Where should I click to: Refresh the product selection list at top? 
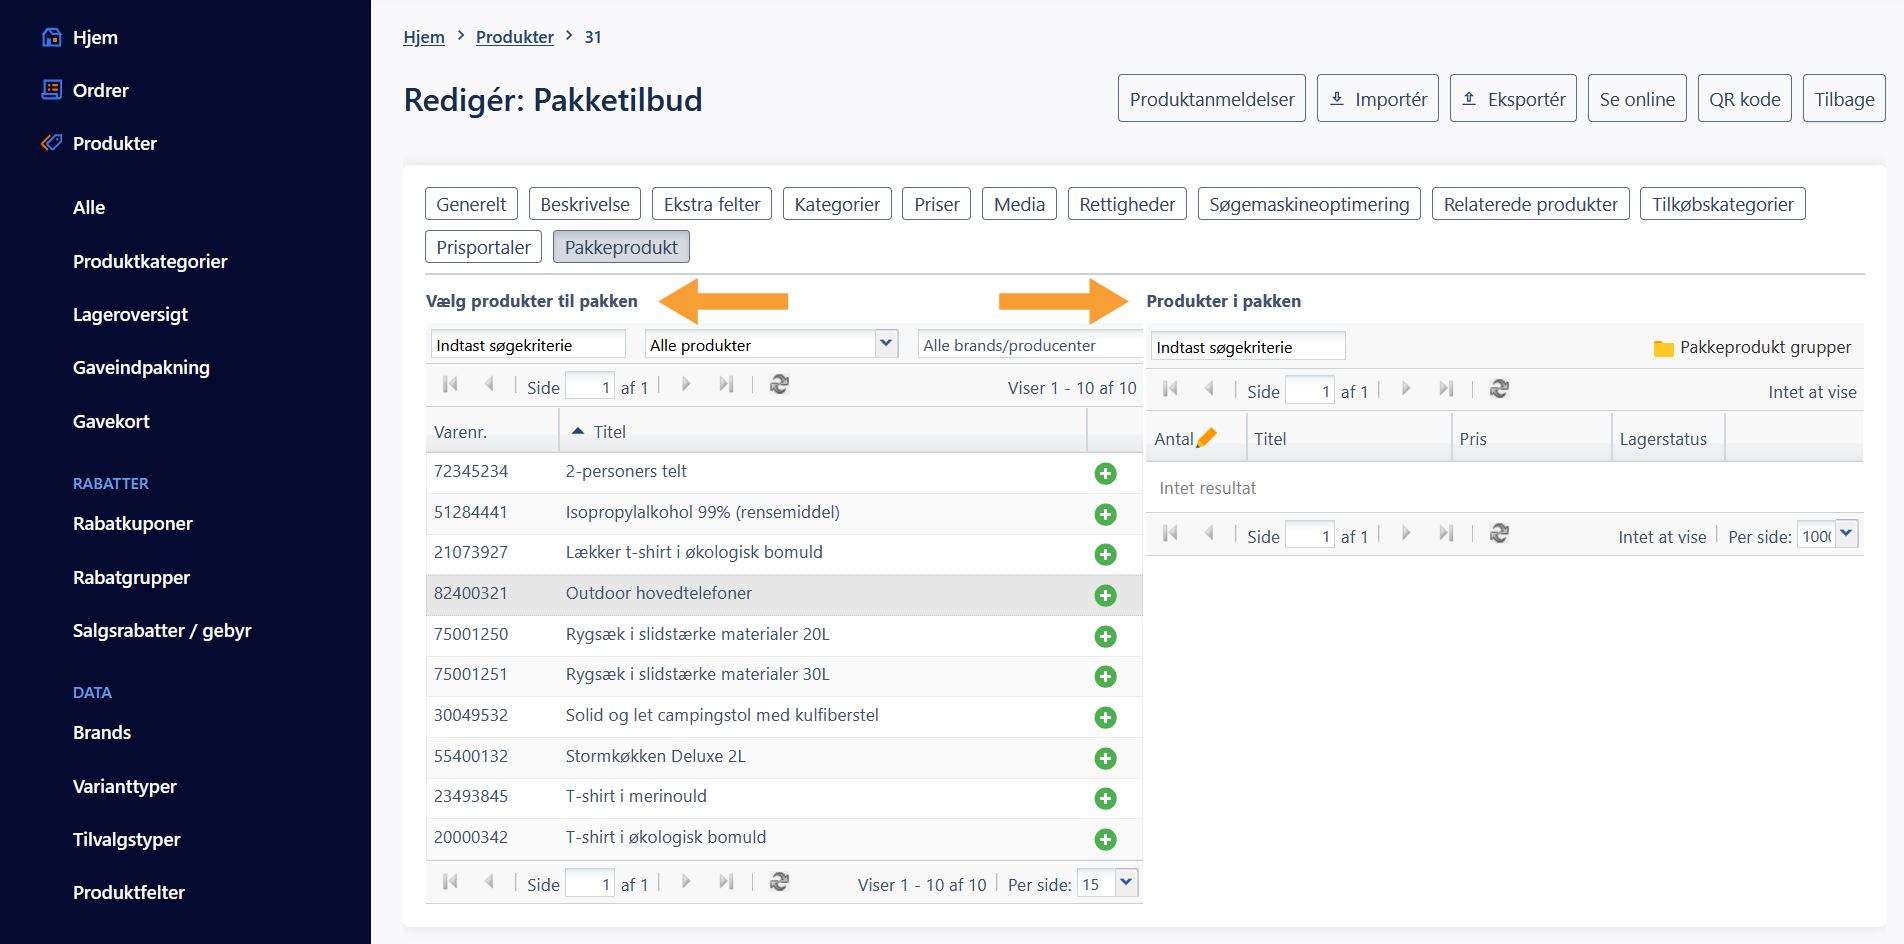(x=779, y=385)
